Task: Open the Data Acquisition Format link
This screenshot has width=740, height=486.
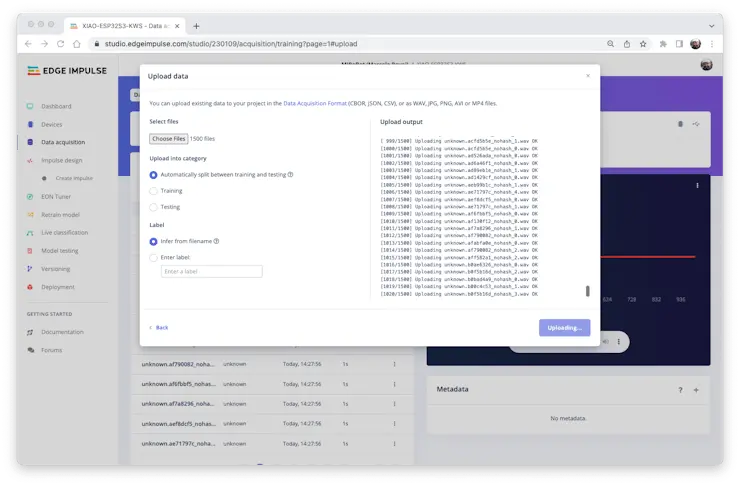Action: pos(315,103)
